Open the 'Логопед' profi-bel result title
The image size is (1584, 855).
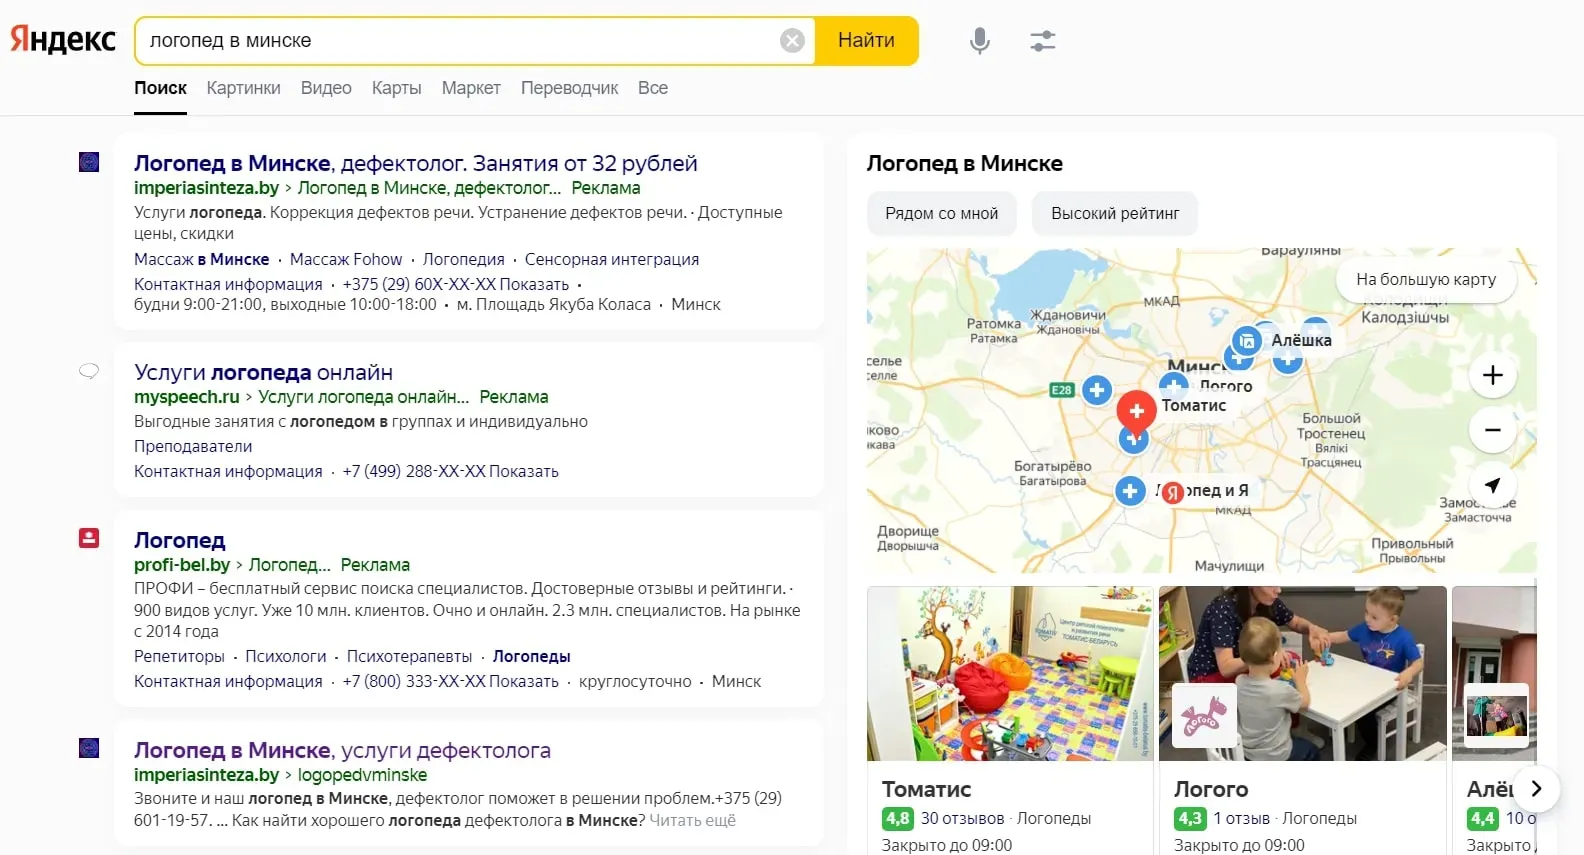[180, 540]
